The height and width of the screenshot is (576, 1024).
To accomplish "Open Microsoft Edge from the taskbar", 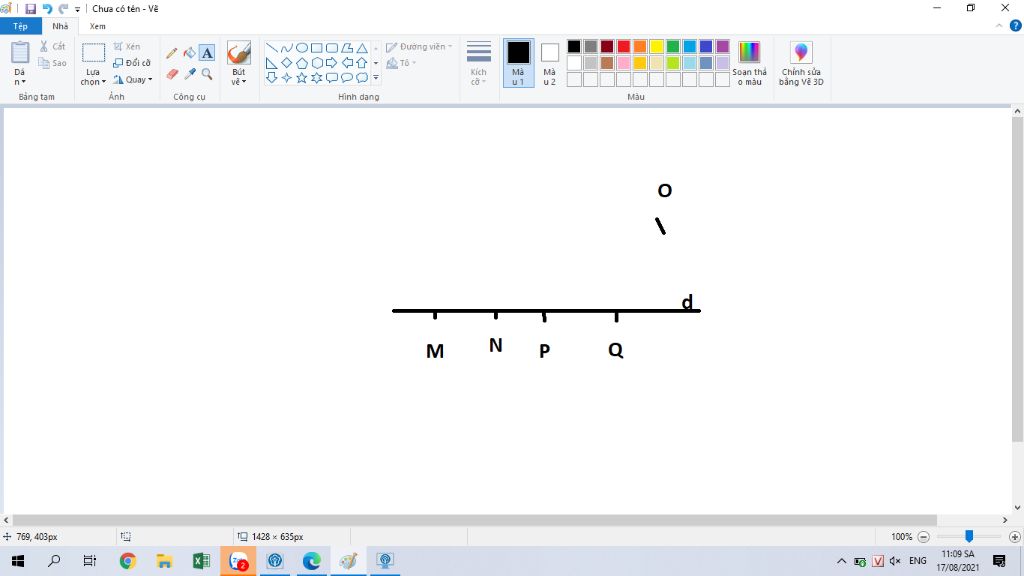I will tap(312, 561).
